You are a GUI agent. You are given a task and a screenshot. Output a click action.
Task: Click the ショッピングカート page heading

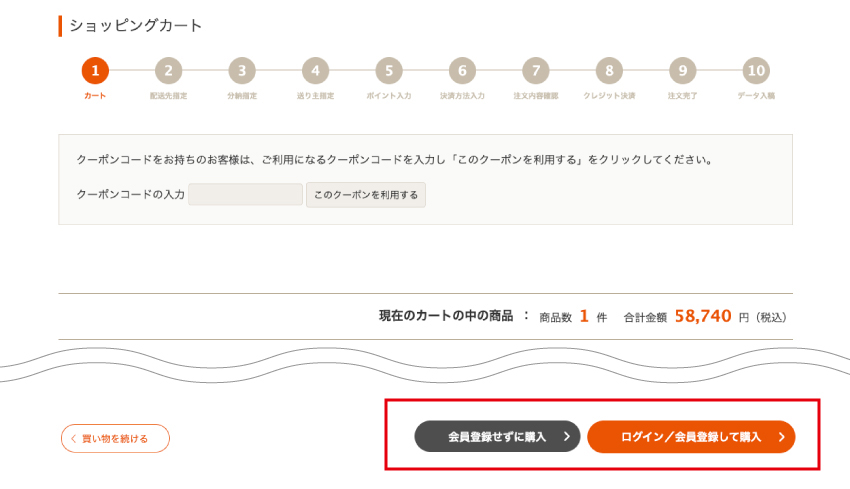(x=135, y=26)
